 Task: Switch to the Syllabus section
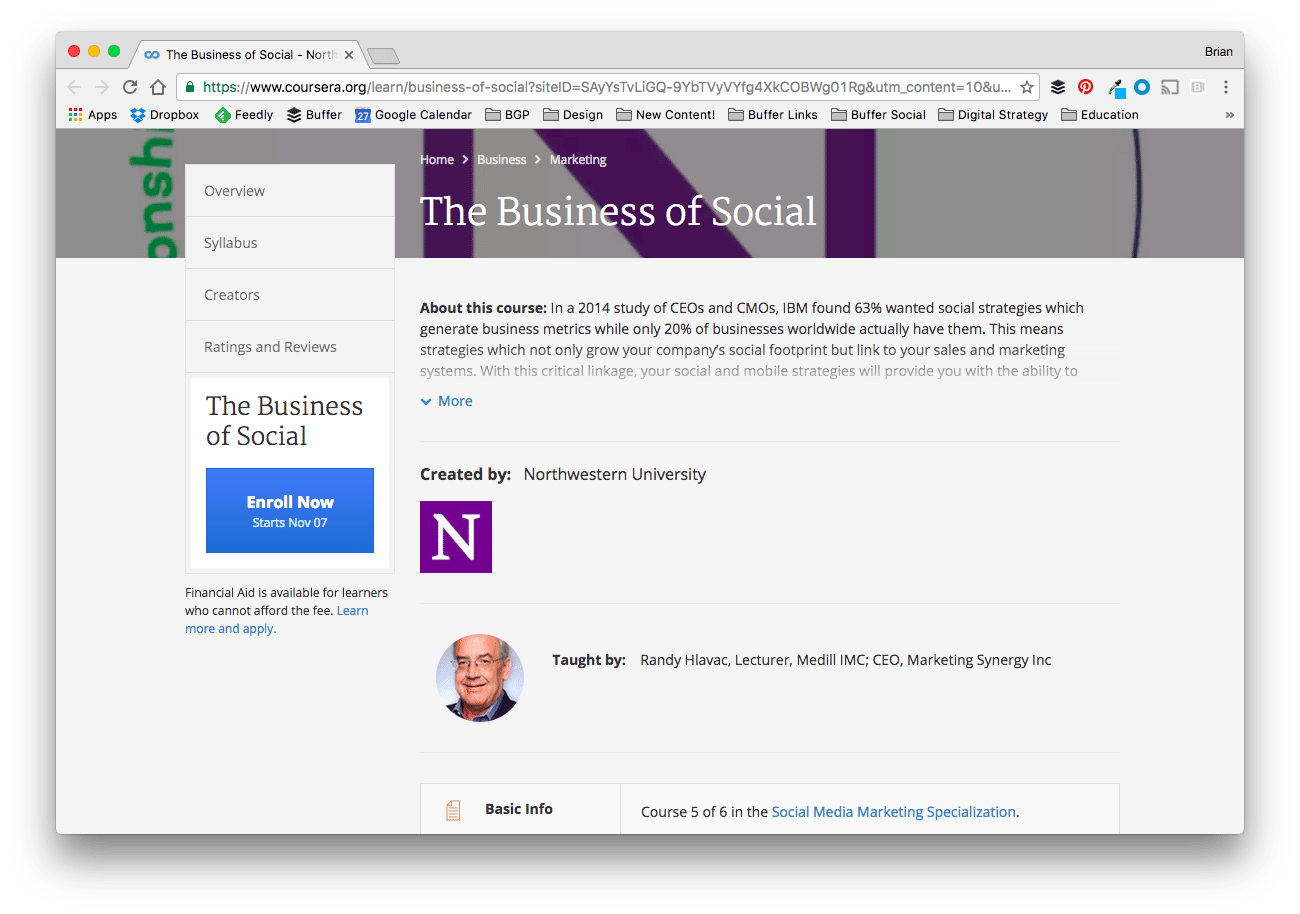click(230, 242)
